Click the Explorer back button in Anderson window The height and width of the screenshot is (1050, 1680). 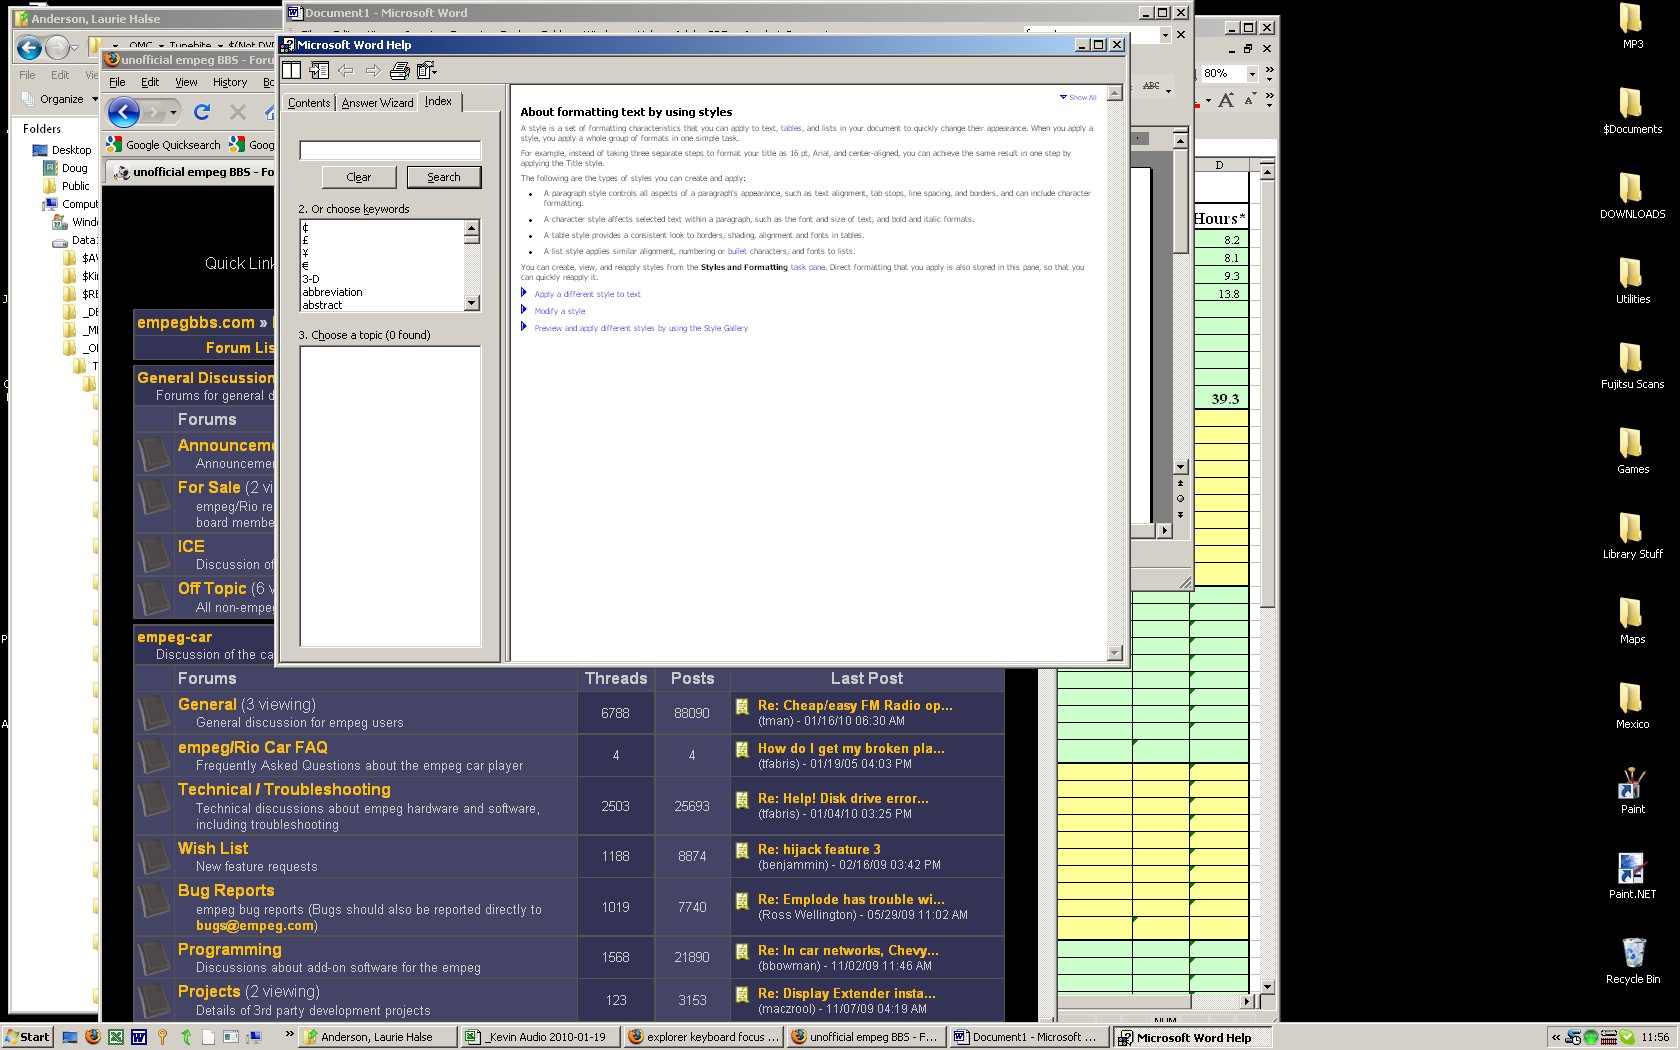coord(28,47)
